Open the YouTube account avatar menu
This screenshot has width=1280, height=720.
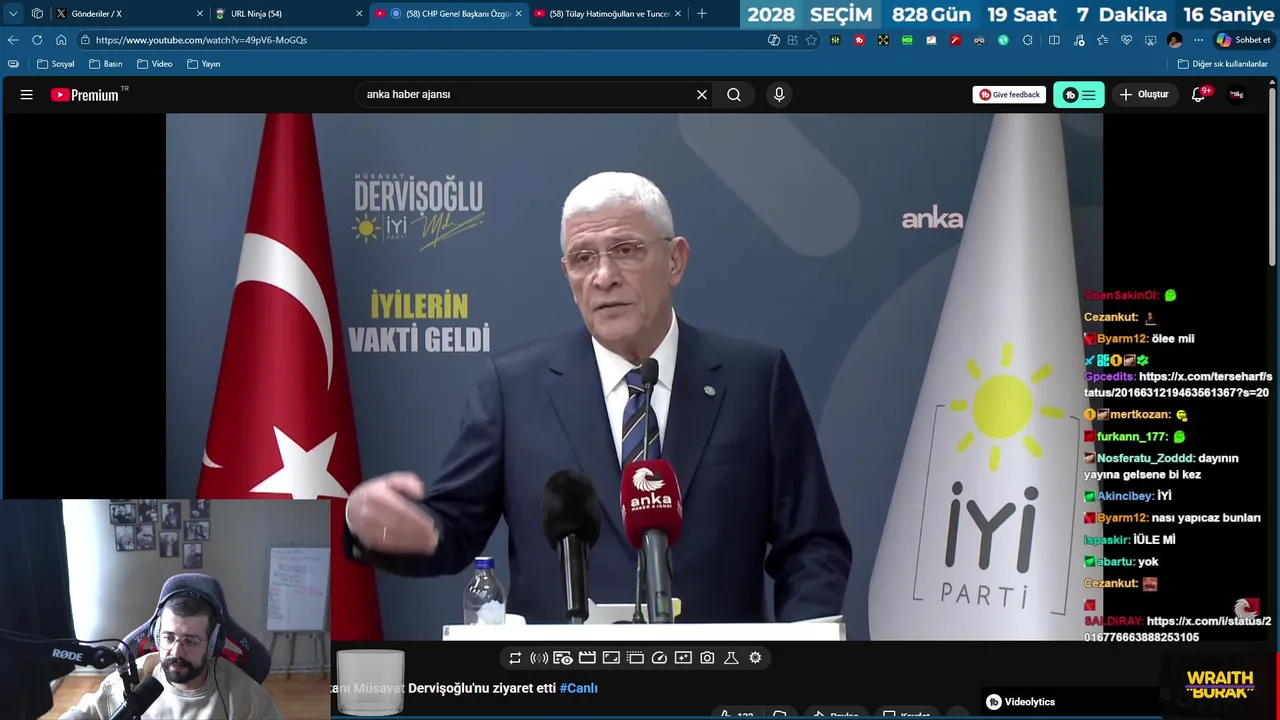pos(1237,95)
